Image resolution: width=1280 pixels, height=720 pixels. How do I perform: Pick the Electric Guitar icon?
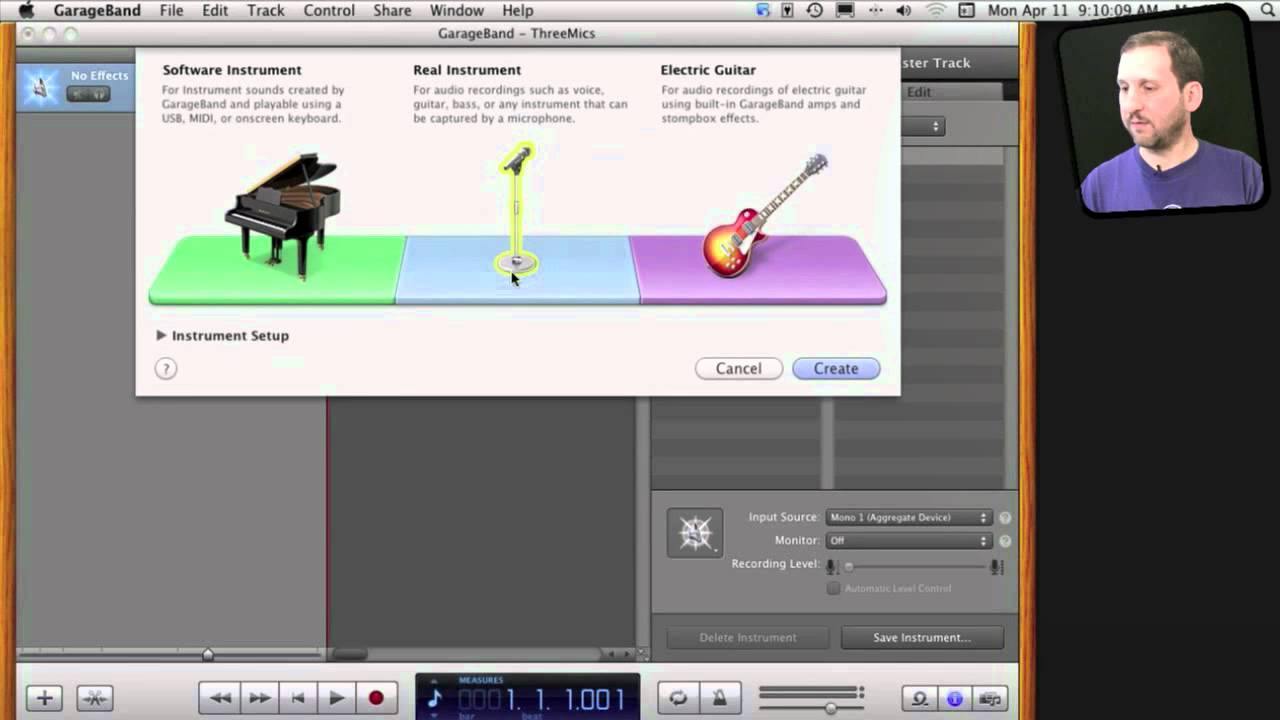pos(765,215)
